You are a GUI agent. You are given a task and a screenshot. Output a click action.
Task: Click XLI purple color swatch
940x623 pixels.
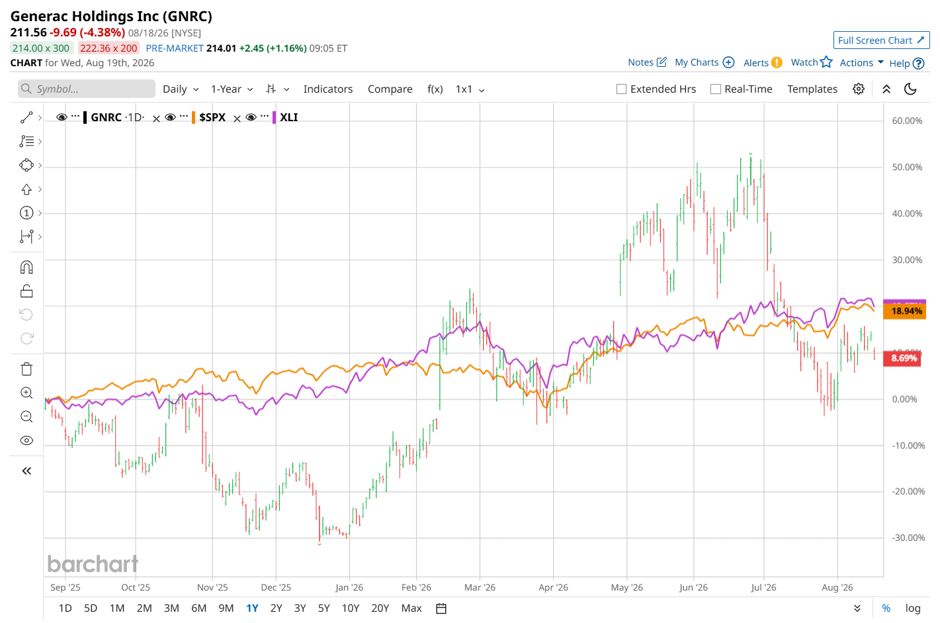pos(275,118)
